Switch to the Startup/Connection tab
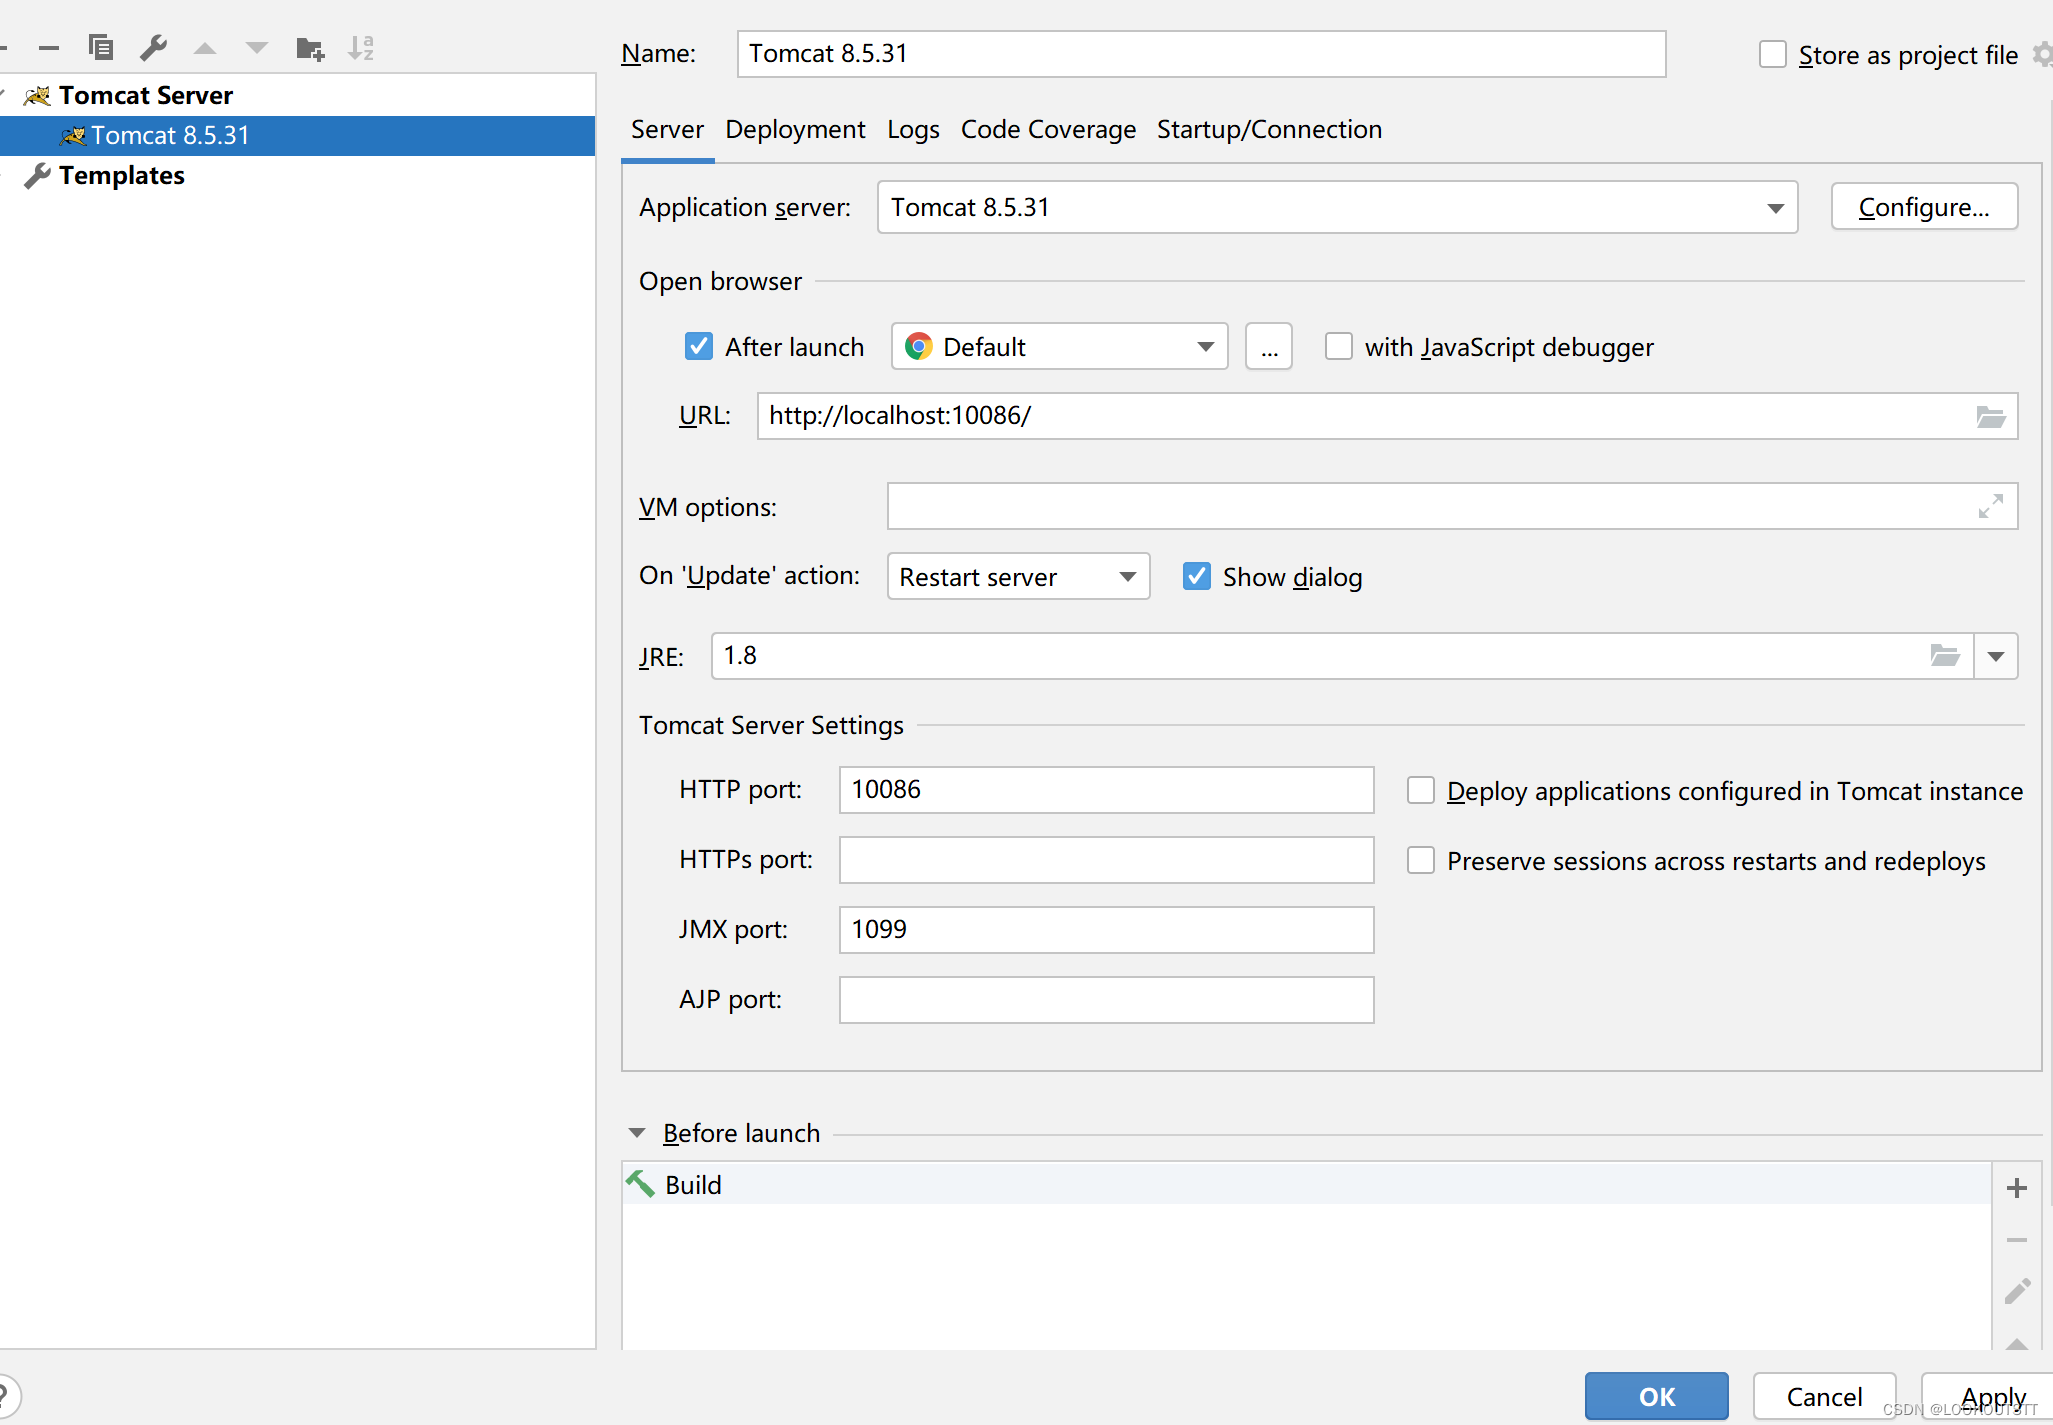The height and width of the screenshot is (1425, 2053). 1269,130
